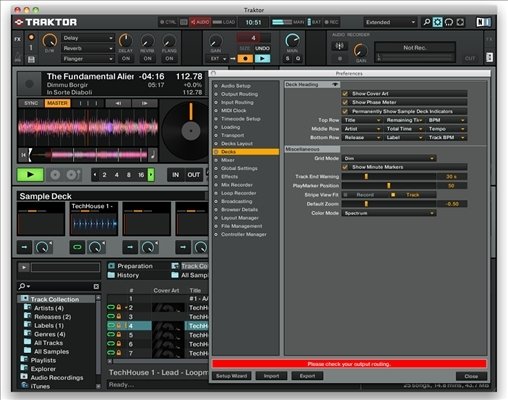Go to Controller Manager preferences
The image size is (508, 400).
[x=243, y=234]
